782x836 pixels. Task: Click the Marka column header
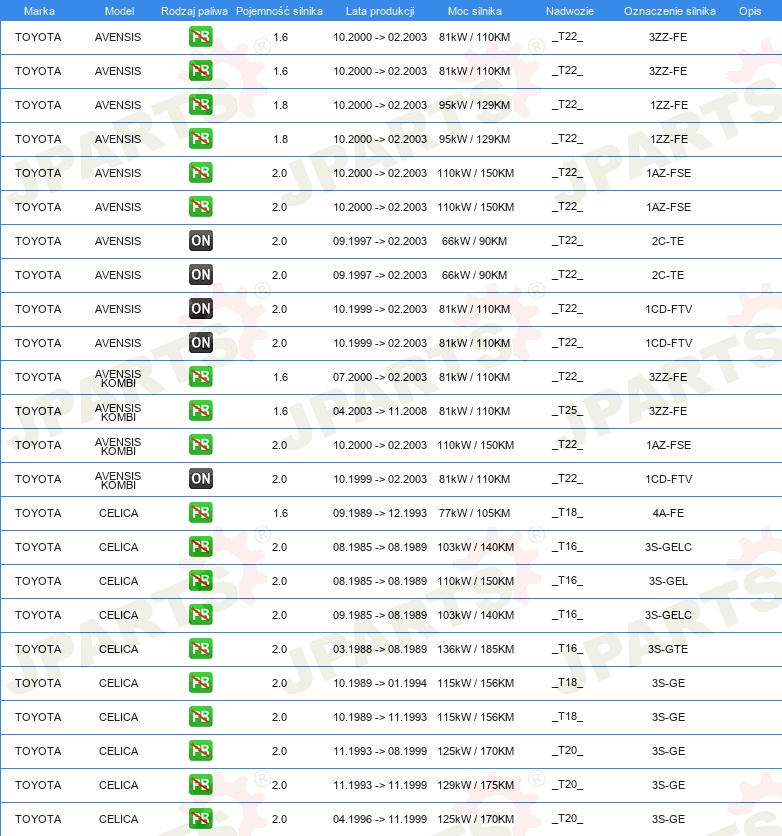point(39,11)
